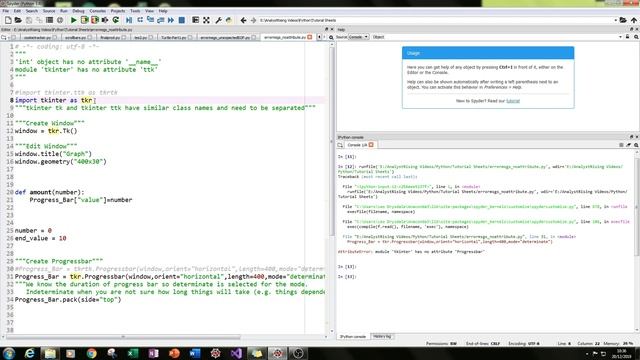
Task: Click the green Run file button
Action: pos(74,20)
